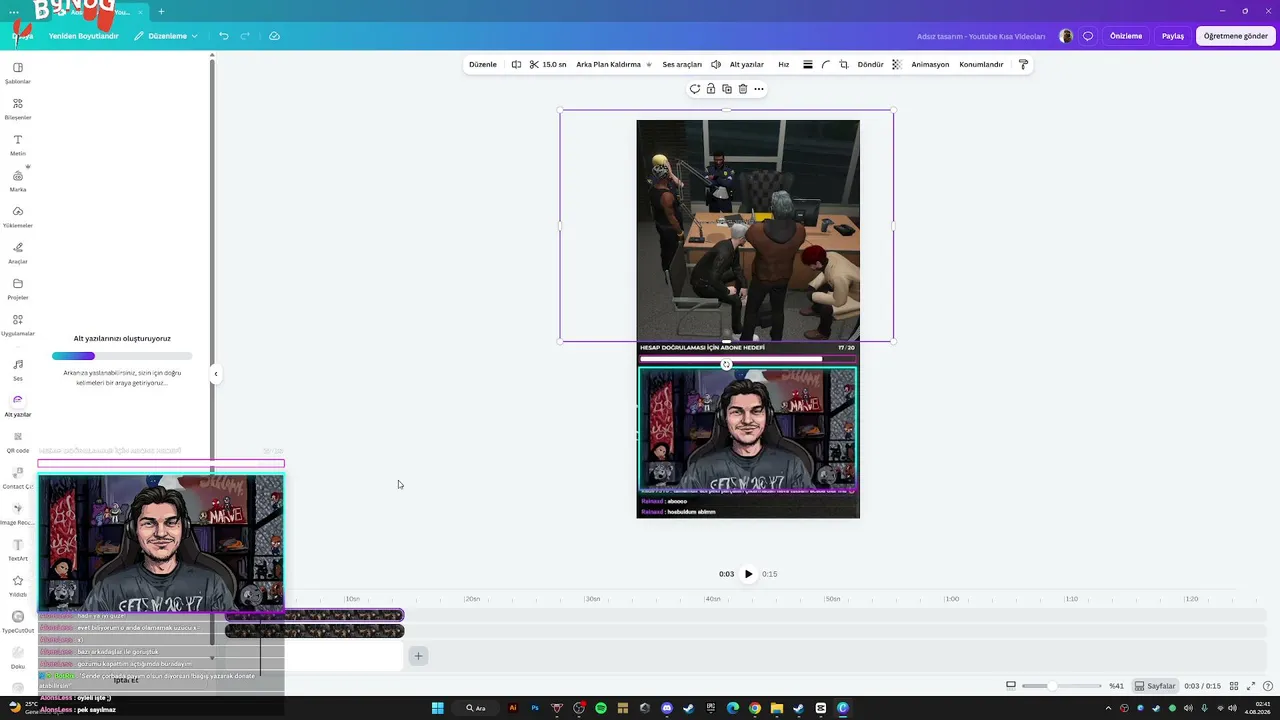
Task: Open the Alt yazılar sidebar panel
Action: pyautogui.click(x=18, y=405)
